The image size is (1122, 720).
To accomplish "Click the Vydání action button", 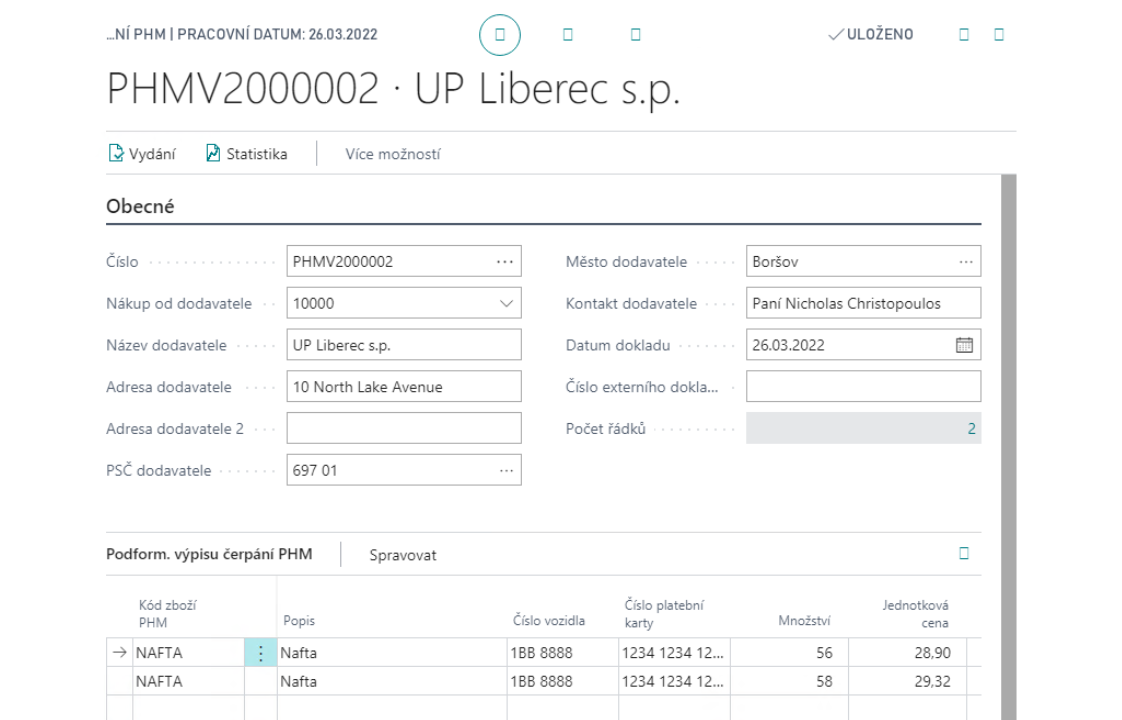I will 142,154.
